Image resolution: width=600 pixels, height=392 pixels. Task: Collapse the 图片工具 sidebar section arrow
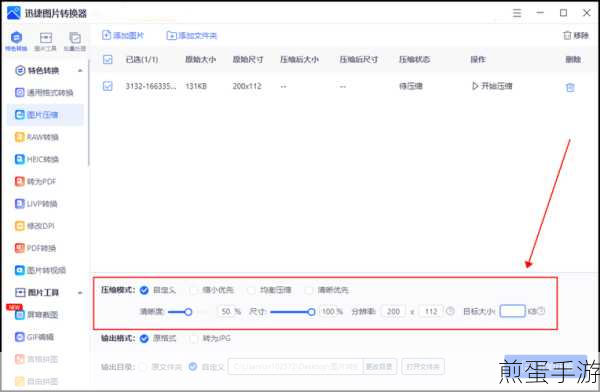pos(80,293)
